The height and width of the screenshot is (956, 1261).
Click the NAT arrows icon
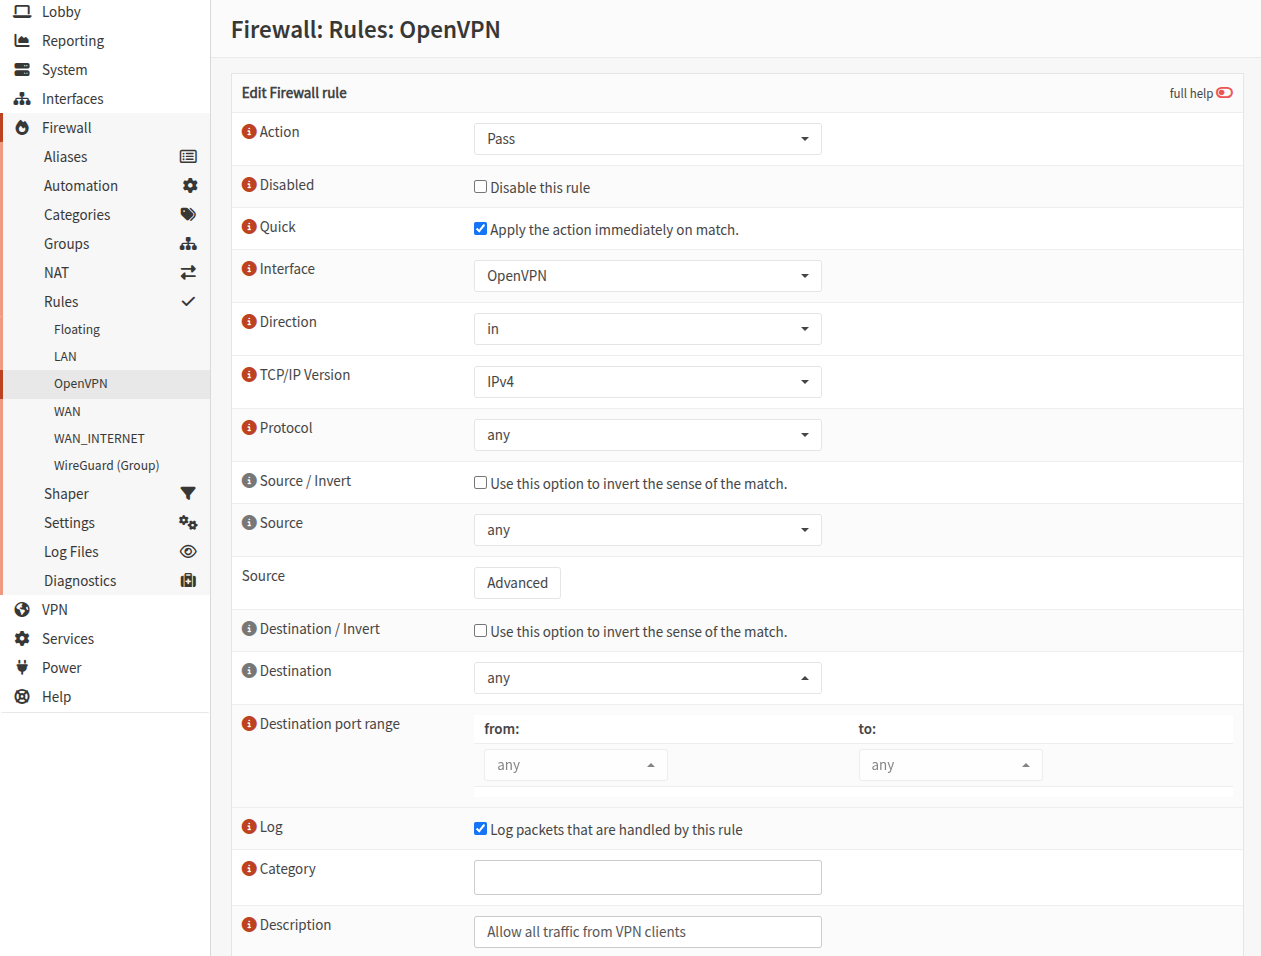[x=188, y=273]
